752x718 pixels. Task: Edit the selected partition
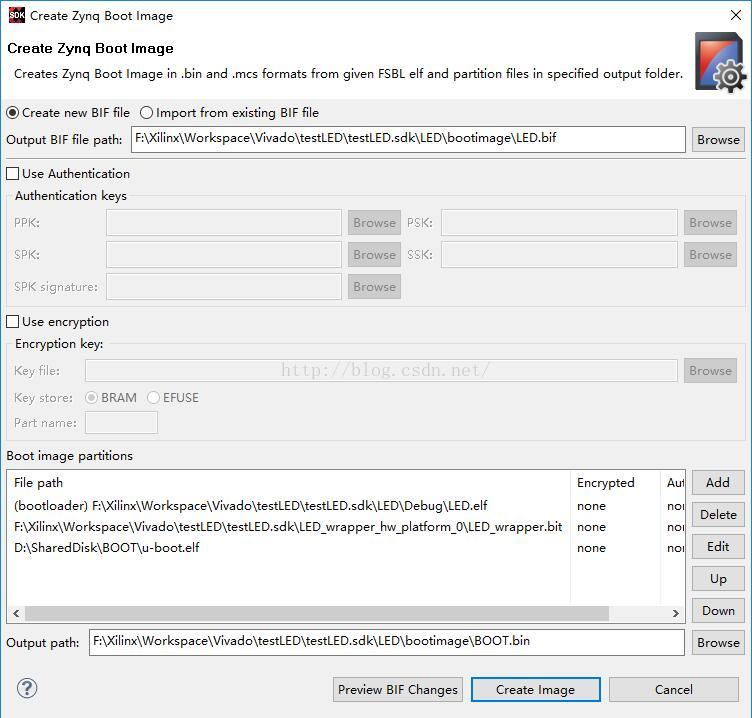pyautogui.click(x=718, y=546)
